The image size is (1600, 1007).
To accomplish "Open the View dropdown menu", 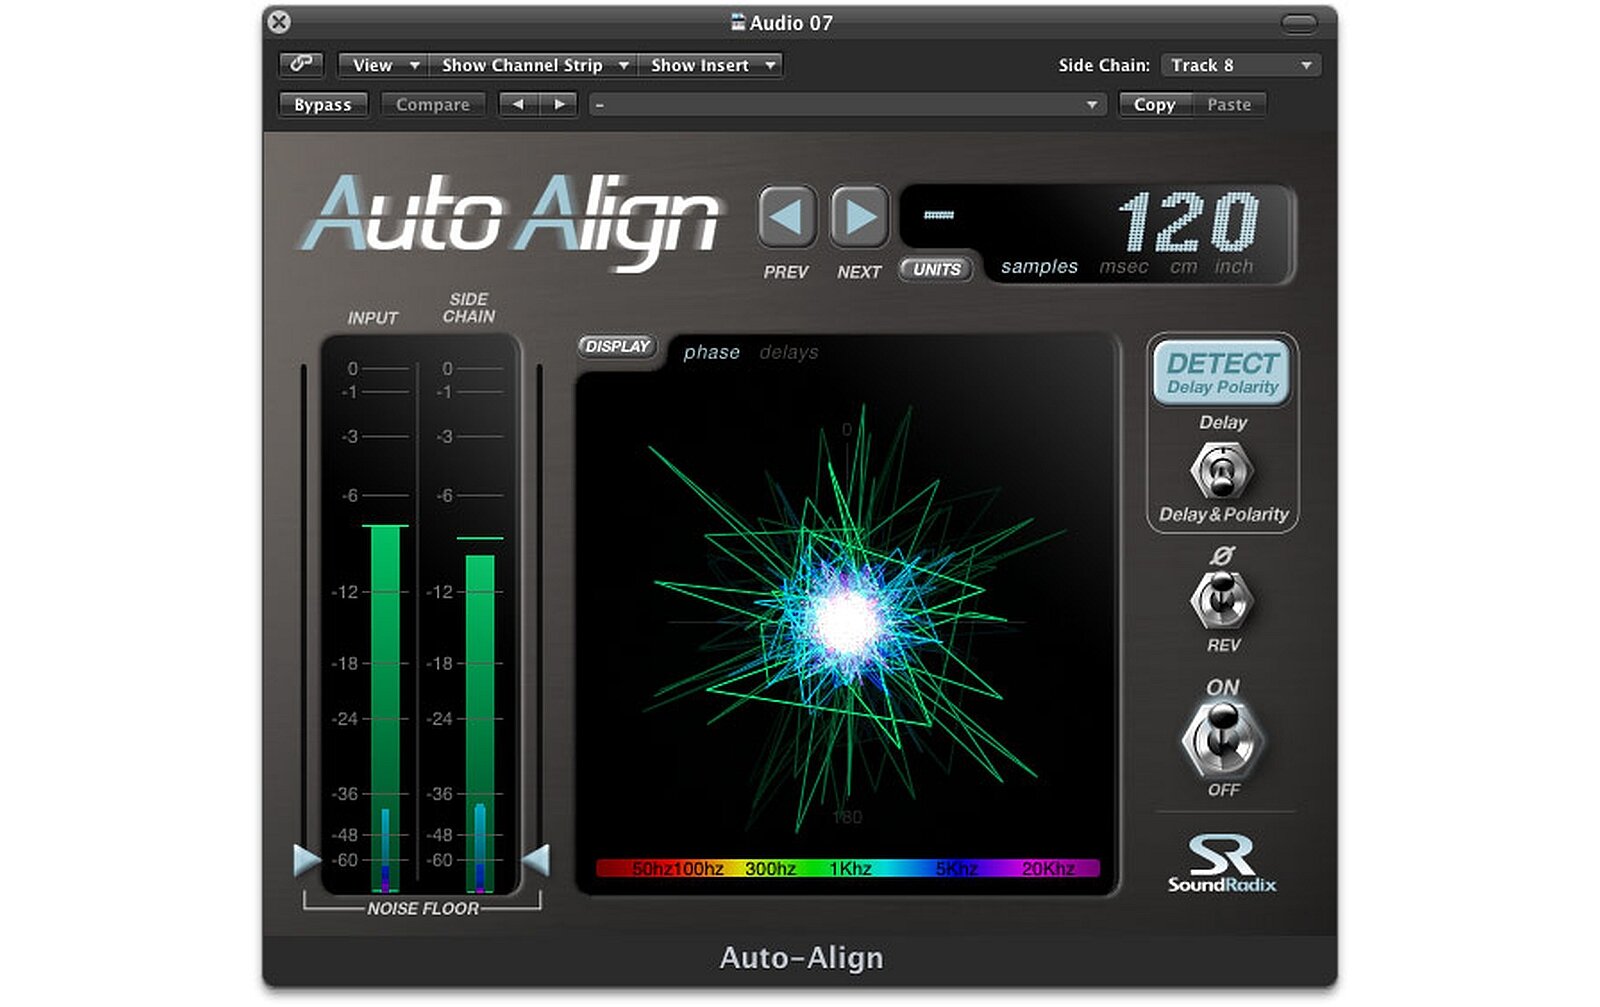I will click(x=384, y=65).
